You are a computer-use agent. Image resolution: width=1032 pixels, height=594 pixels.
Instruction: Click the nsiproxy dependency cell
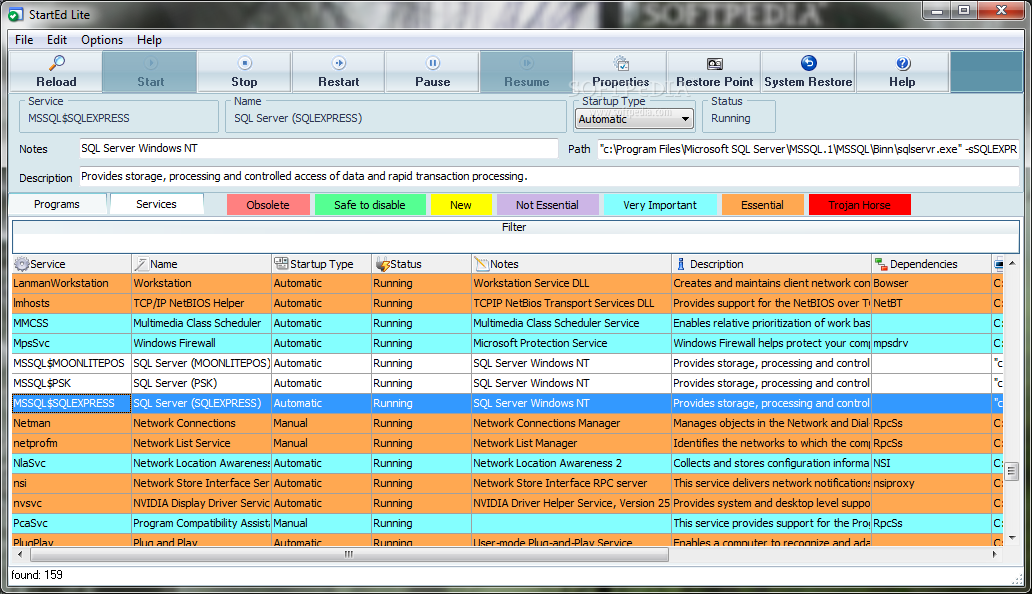931,483
